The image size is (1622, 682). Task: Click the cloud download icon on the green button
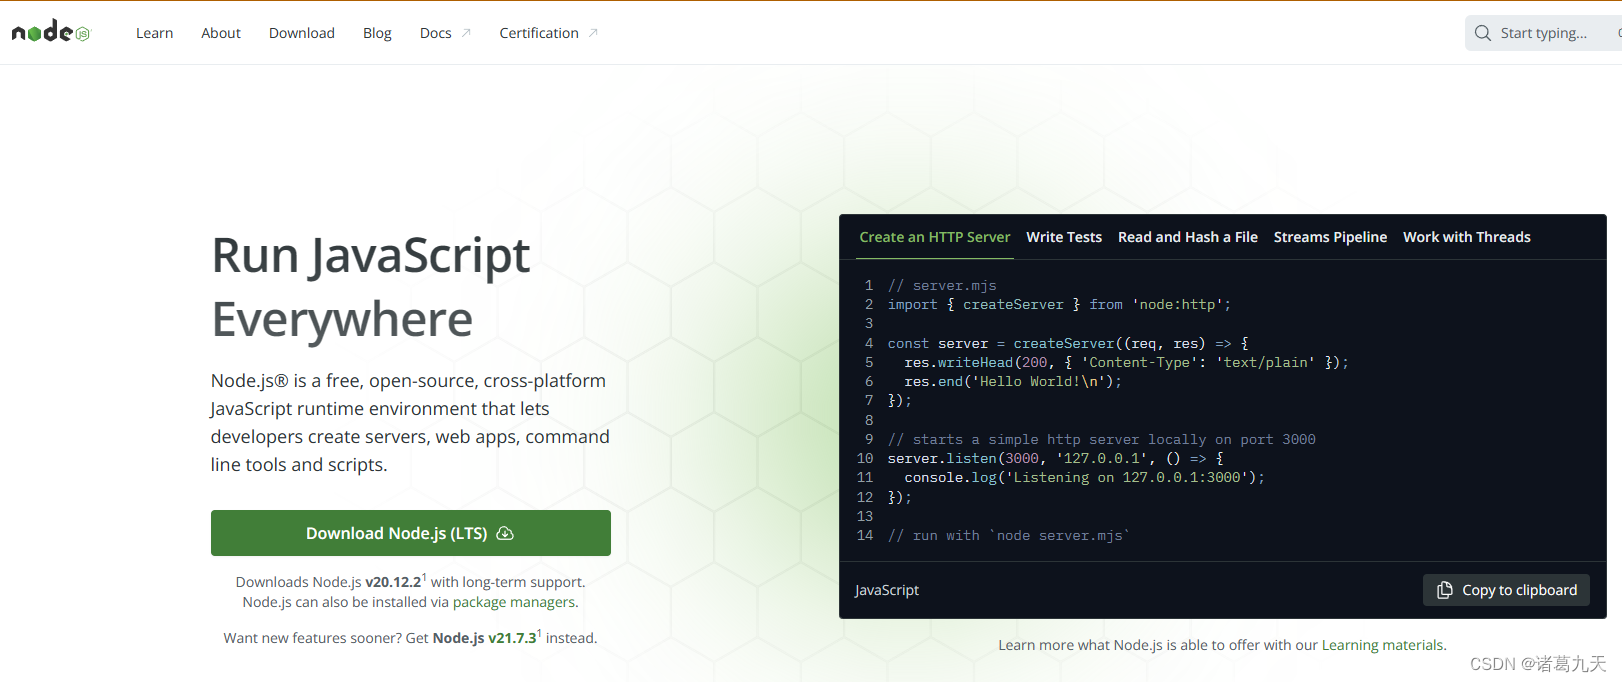pos(505,533)
